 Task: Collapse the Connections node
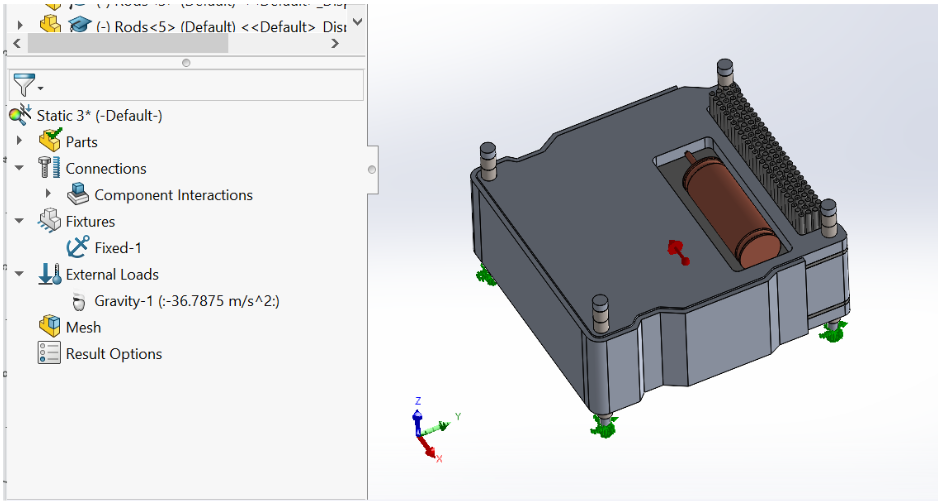pyautogui.click(x=20, y=168)
